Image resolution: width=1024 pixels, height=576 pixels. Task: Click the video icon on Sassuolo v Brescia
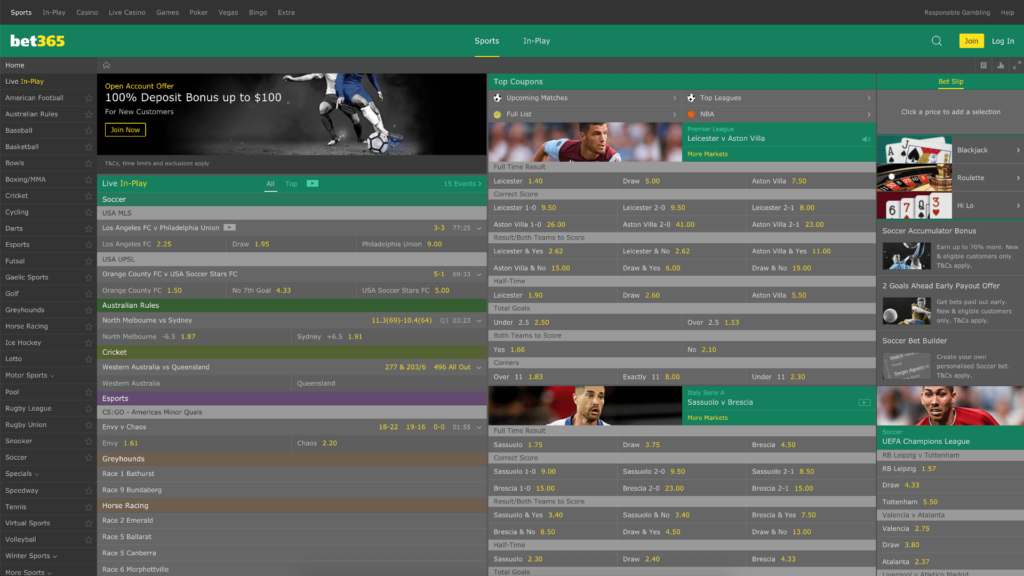pyautogui.click(x=864, y=402)
